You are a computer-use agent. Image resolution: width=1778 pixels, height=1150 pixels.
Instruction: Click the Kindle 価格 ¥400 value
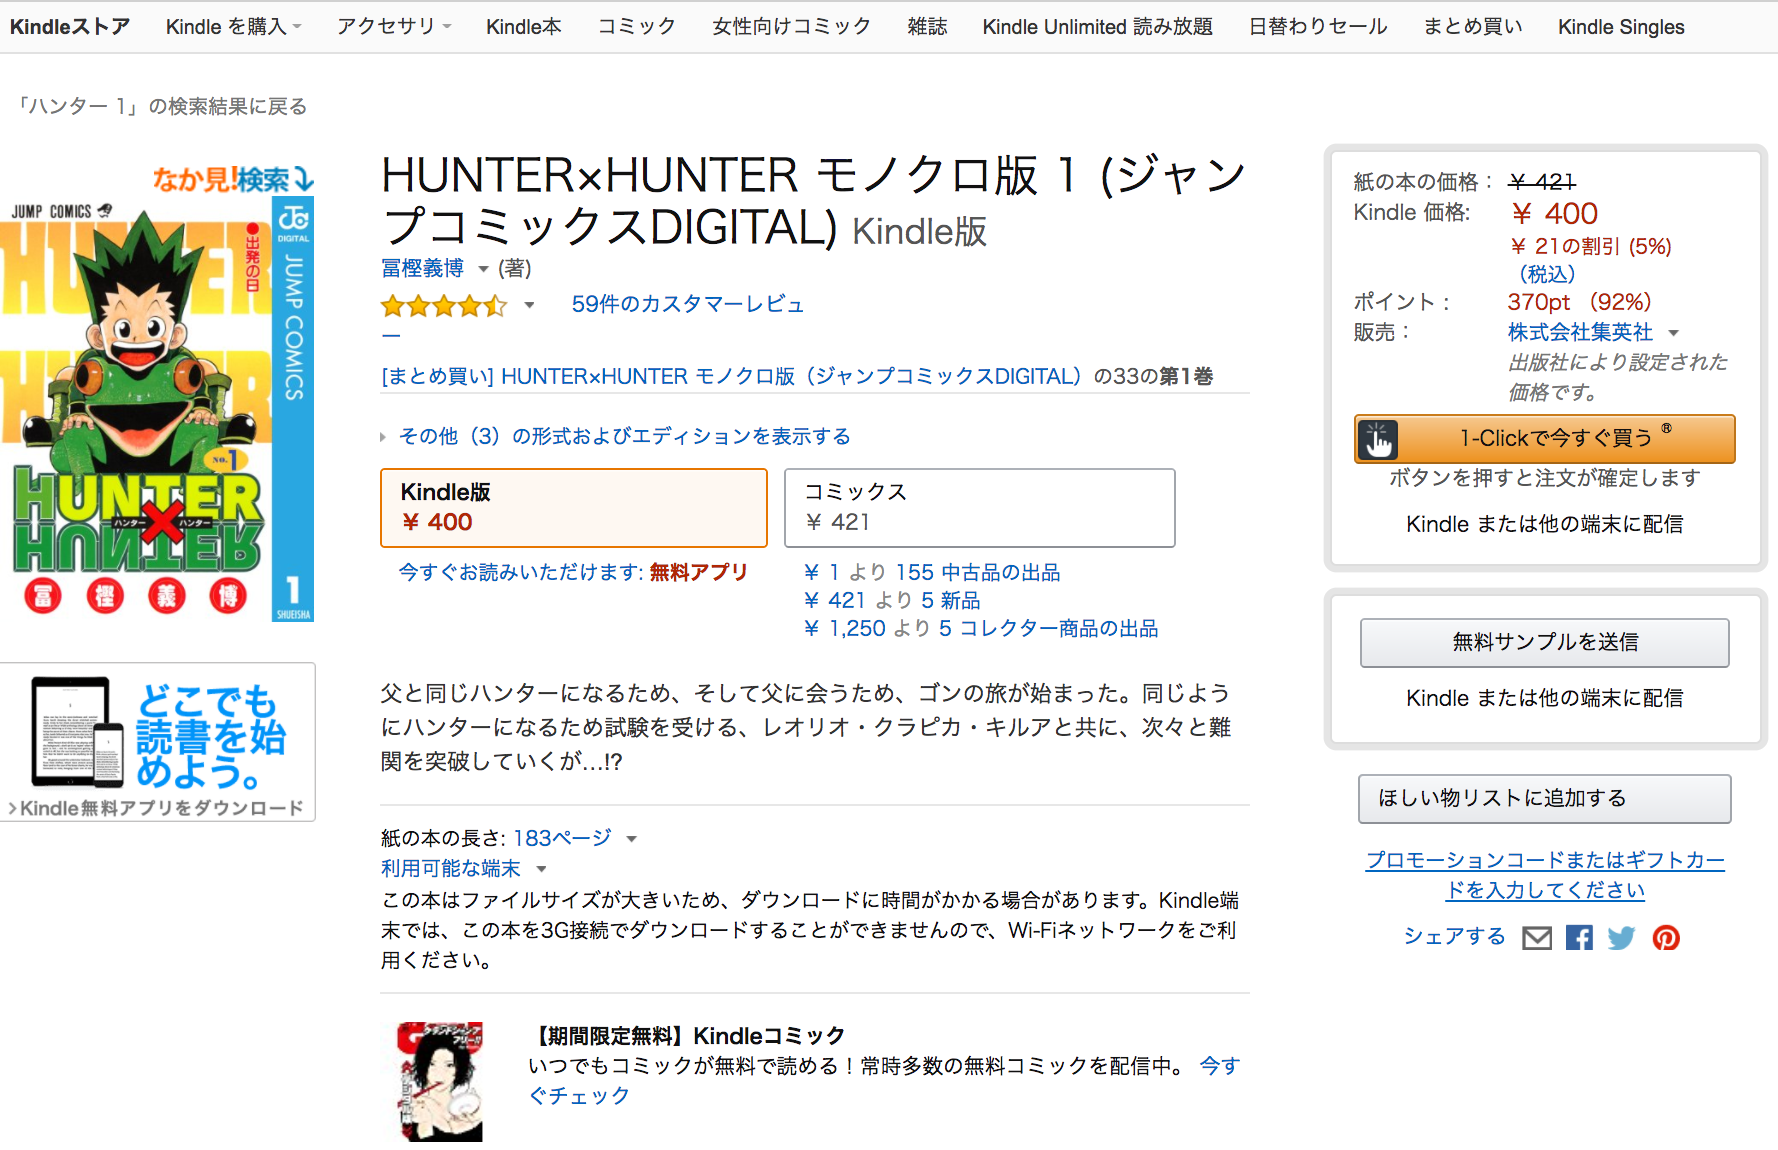(1554, 213)
